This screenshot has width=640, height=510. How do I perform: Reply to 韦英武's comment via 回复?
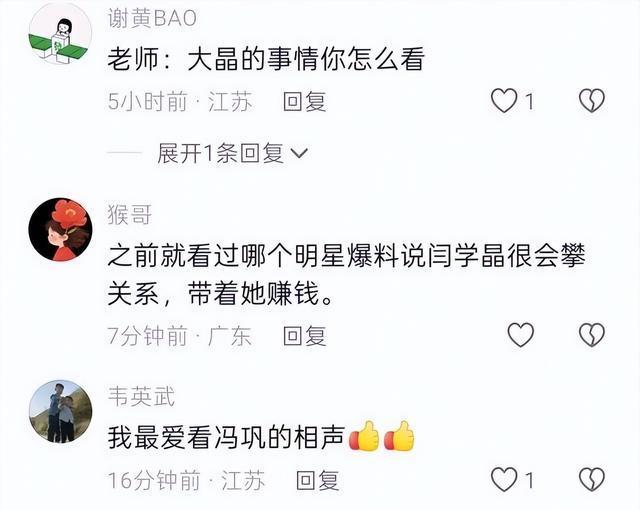coord(318,480)
